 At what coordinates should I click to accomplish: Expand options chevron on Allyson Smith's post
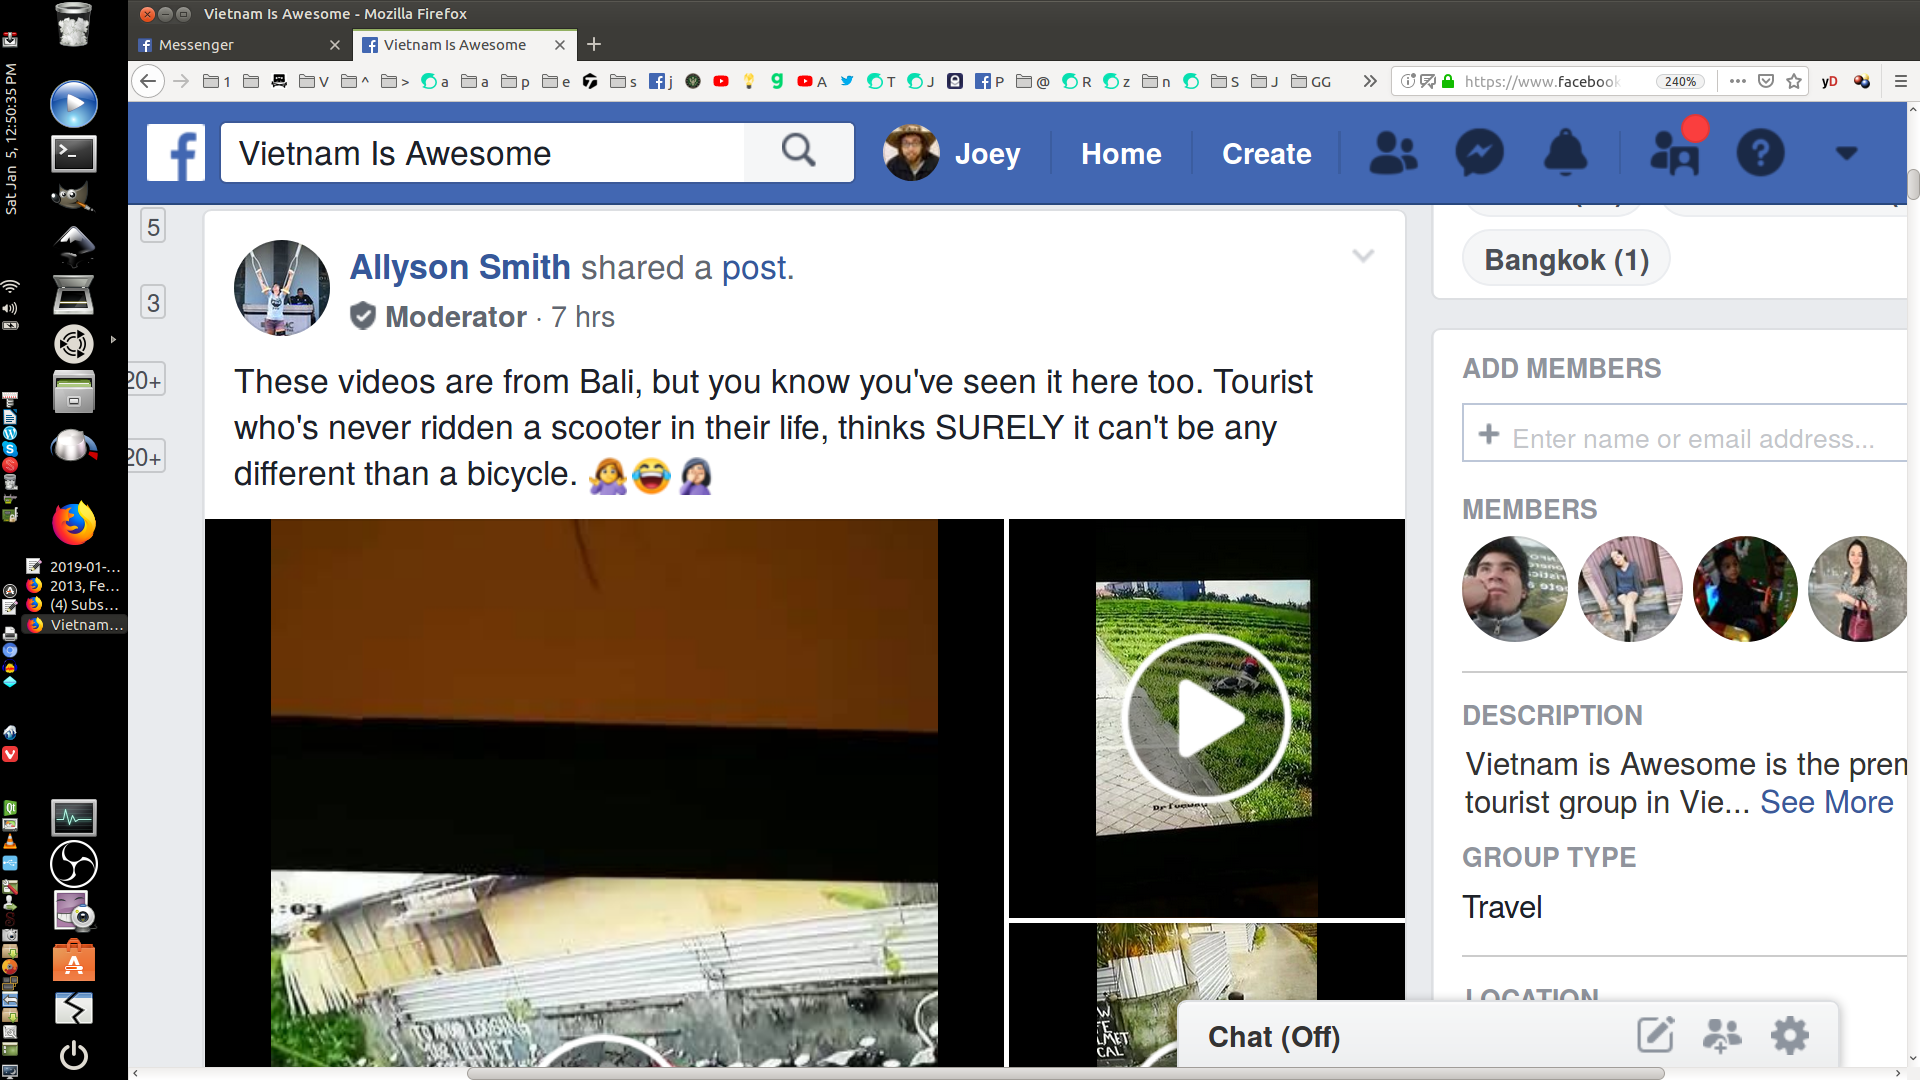1364,256
